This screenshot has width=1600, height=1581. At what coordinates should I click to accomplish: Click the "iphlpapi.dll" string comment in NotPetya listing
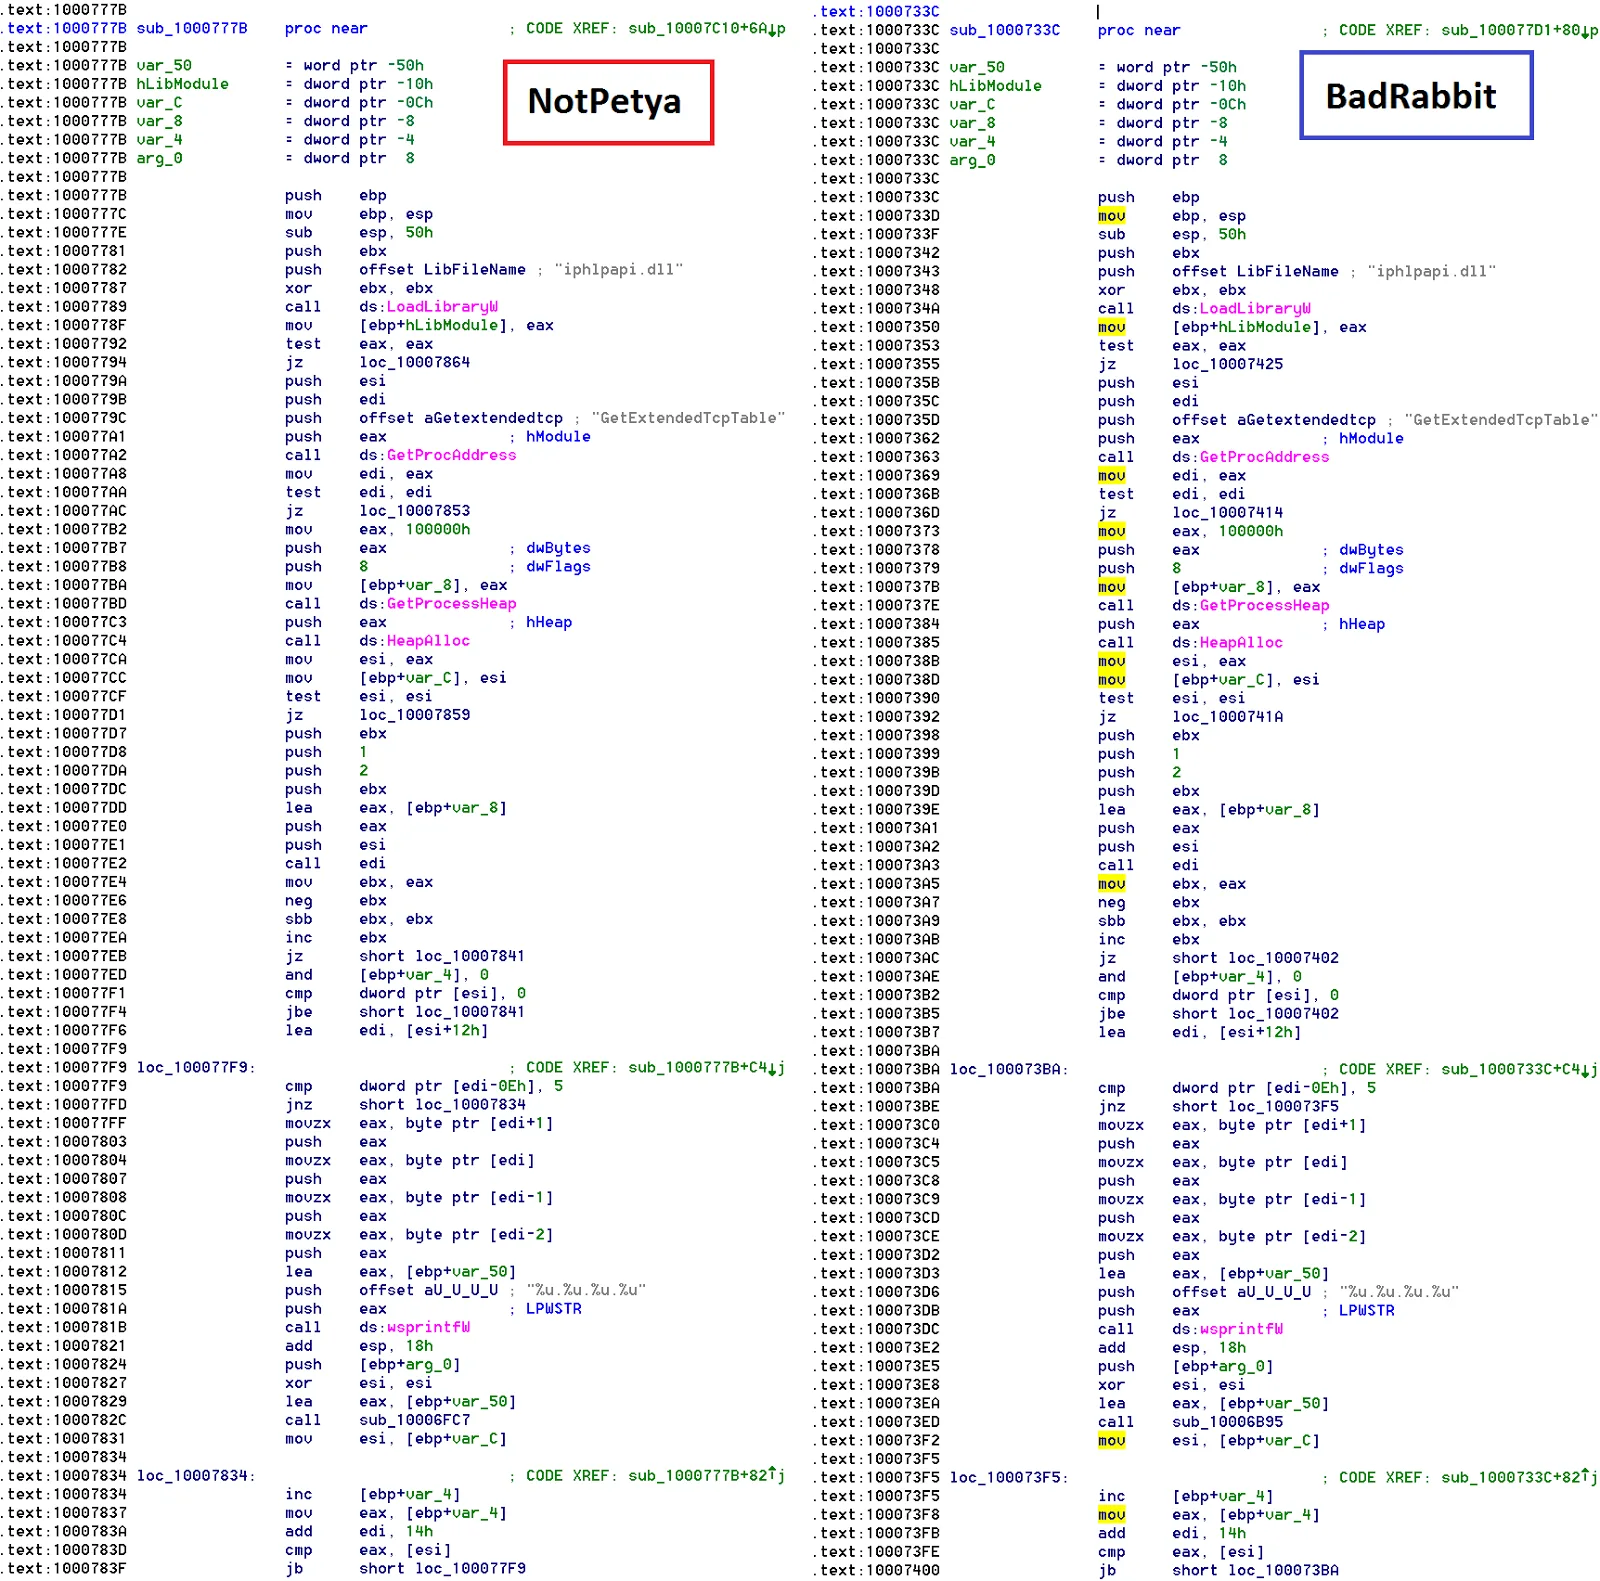pyautogui.click(x=619, y=270)
